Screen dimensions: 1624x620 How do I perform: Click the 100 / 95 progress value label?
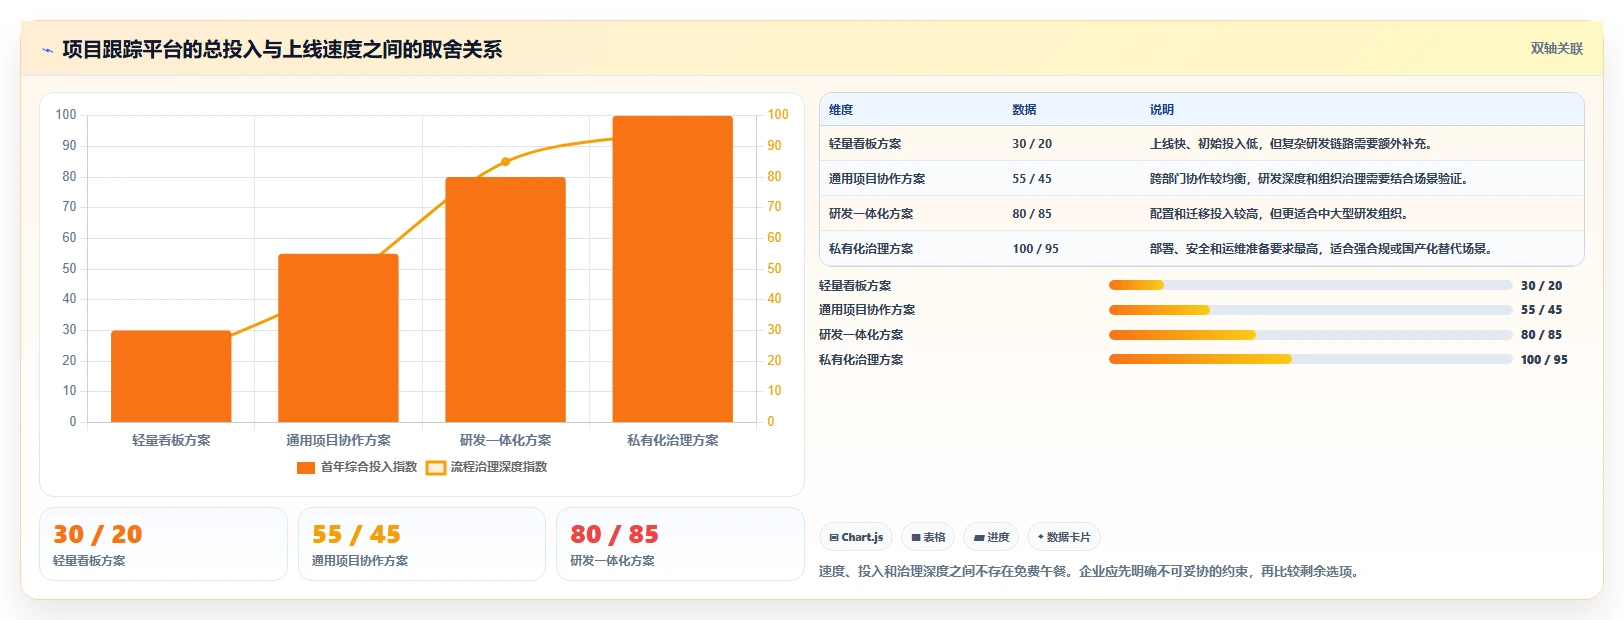coord(1544,360)
